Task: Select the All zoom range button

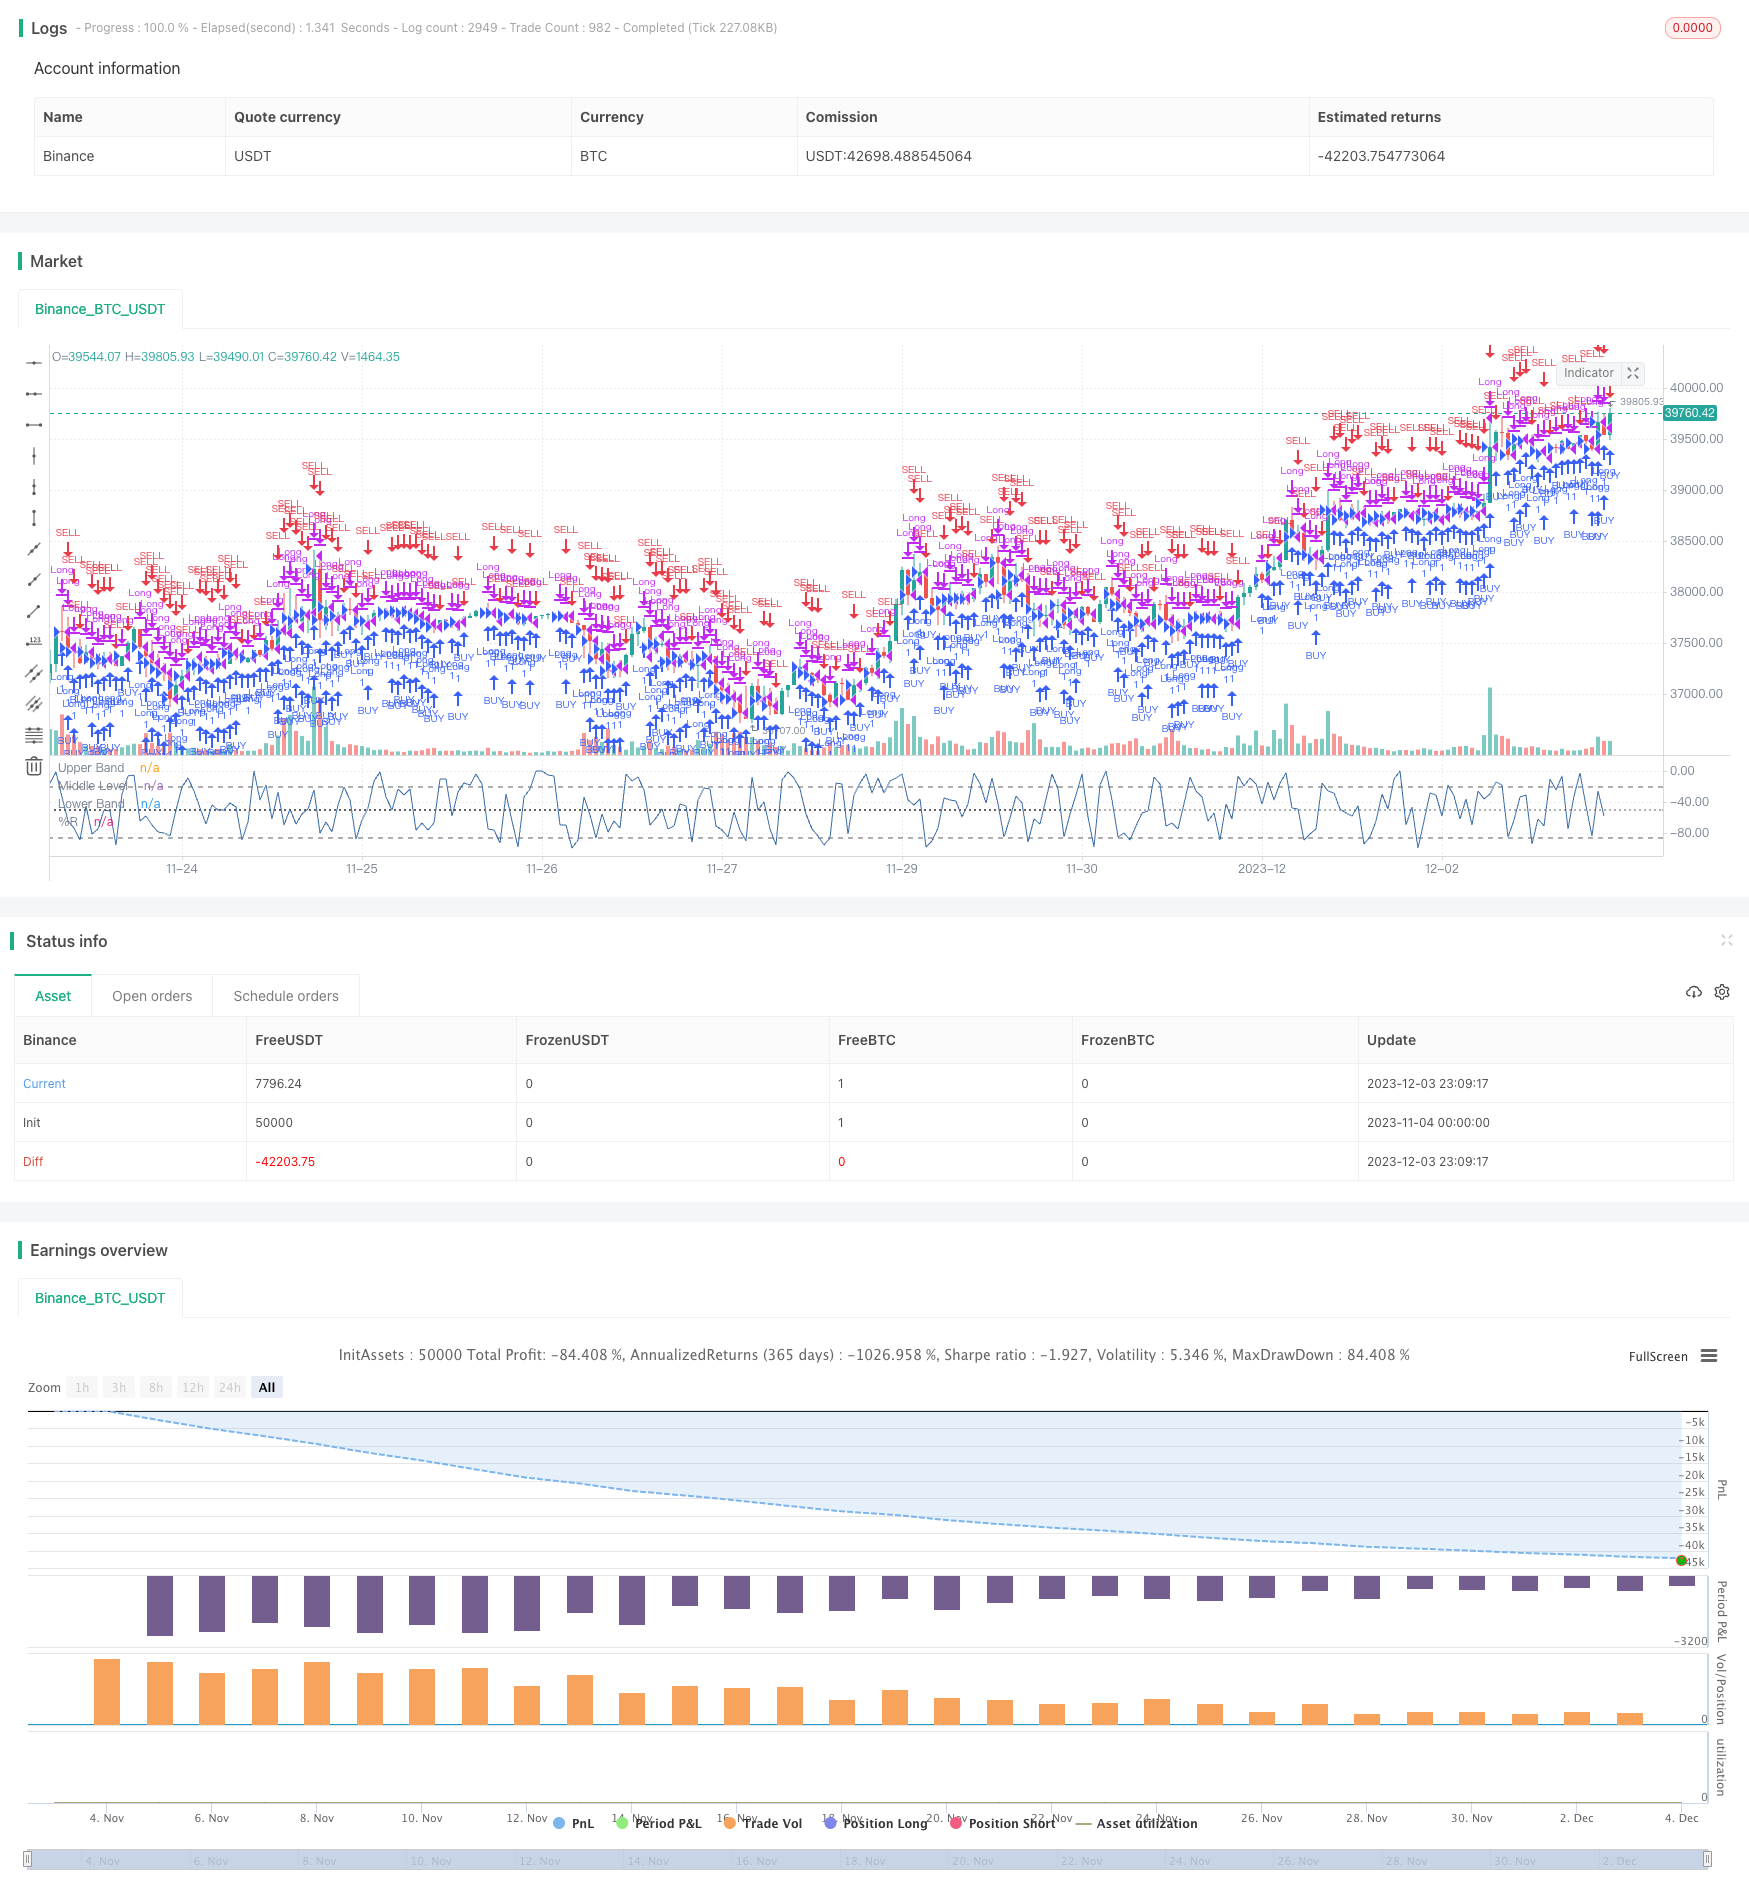Action: tap(267, 1387)
